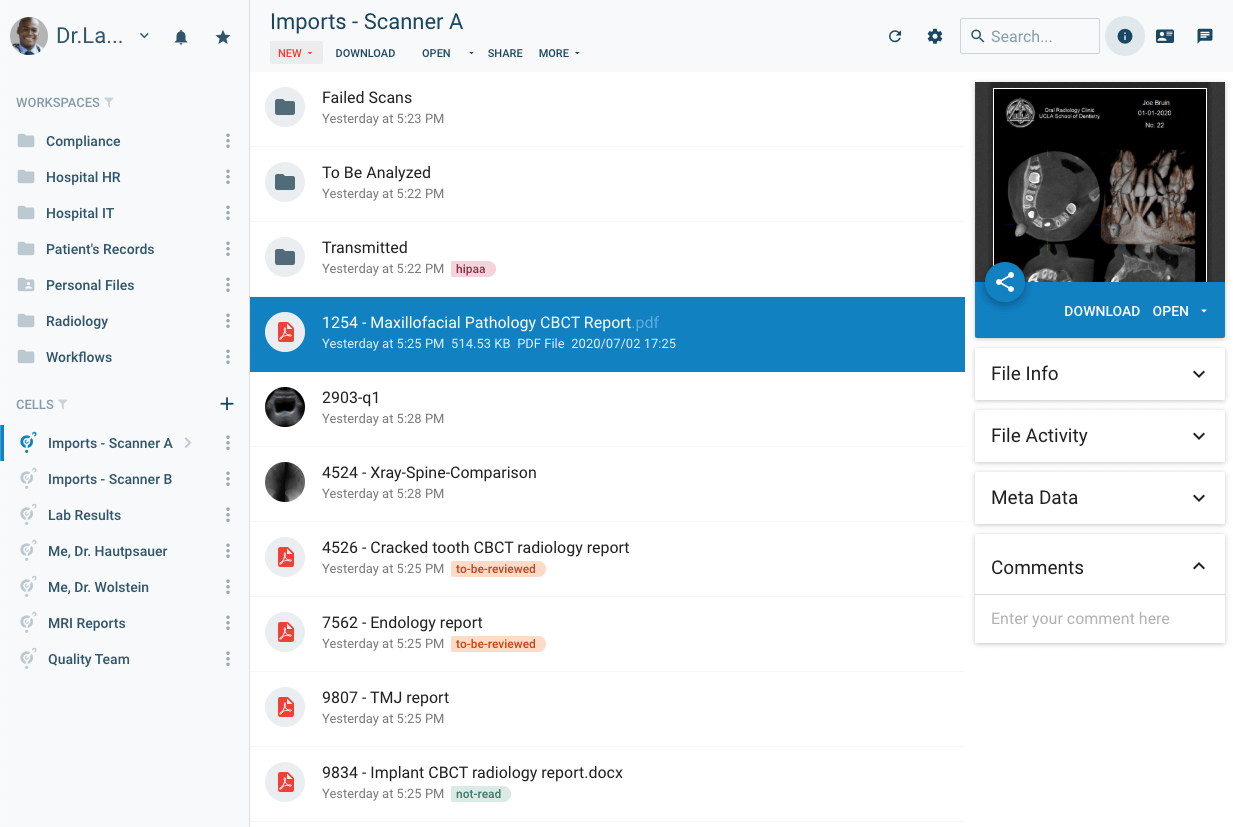Select the Hospital IT workspace

[80, 213]
